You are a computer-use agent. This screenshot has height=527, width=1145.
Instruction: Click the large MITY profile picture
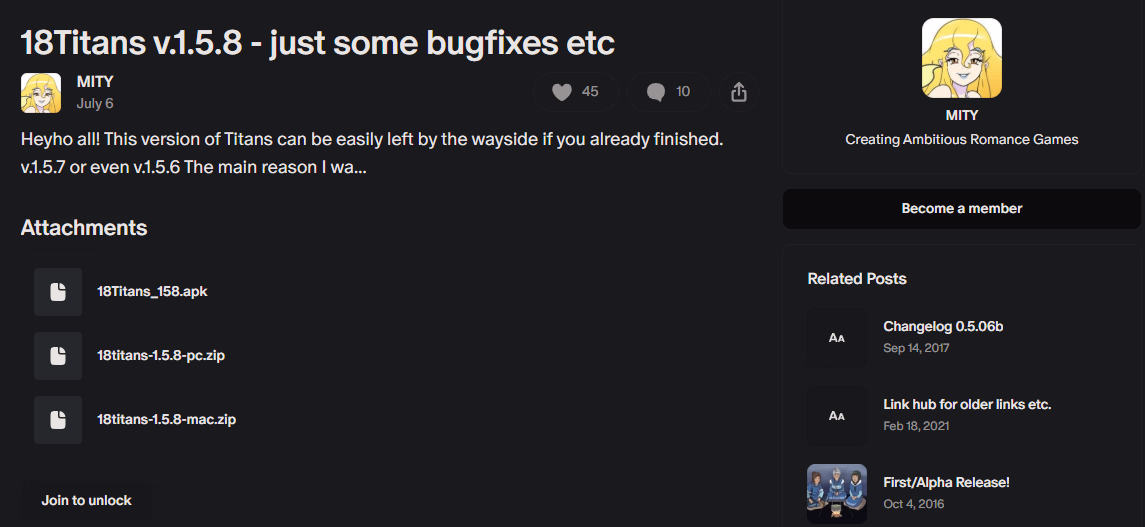(x=962, y=58)
